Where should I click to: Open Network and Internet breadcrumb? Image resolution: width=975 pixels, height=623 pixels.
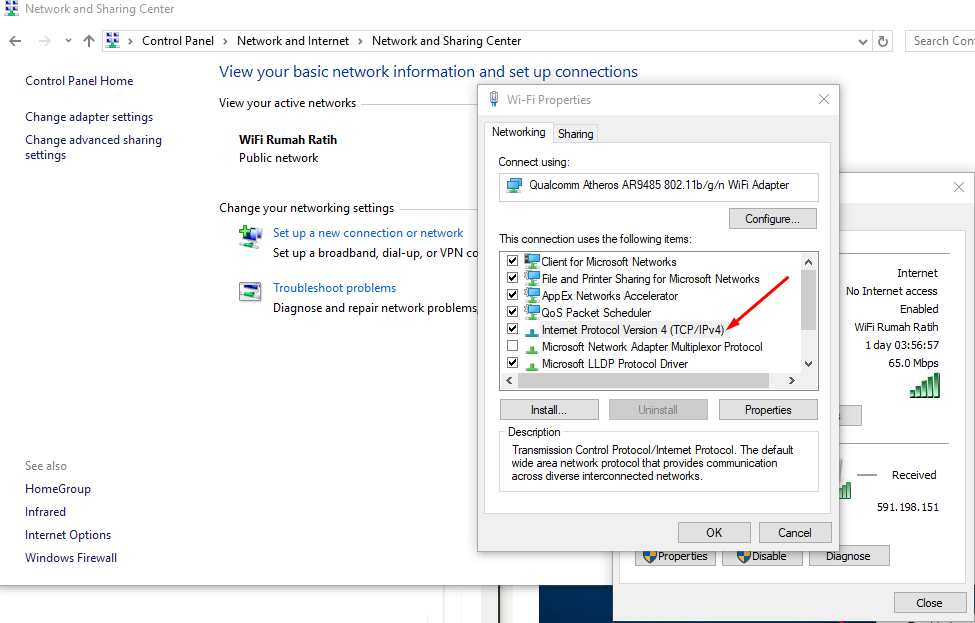tap(293, 41)
